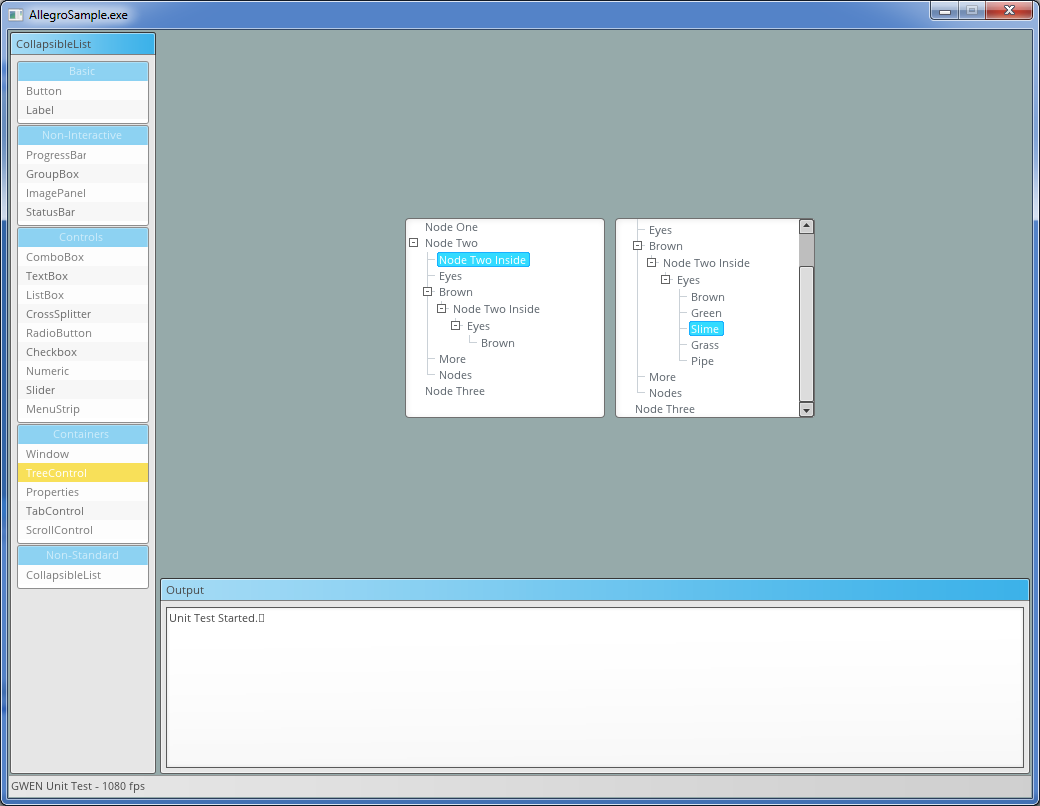Collapse Node Two in the left tree
The width and height of the screenshot is (1040, 806).
point(413,243)
